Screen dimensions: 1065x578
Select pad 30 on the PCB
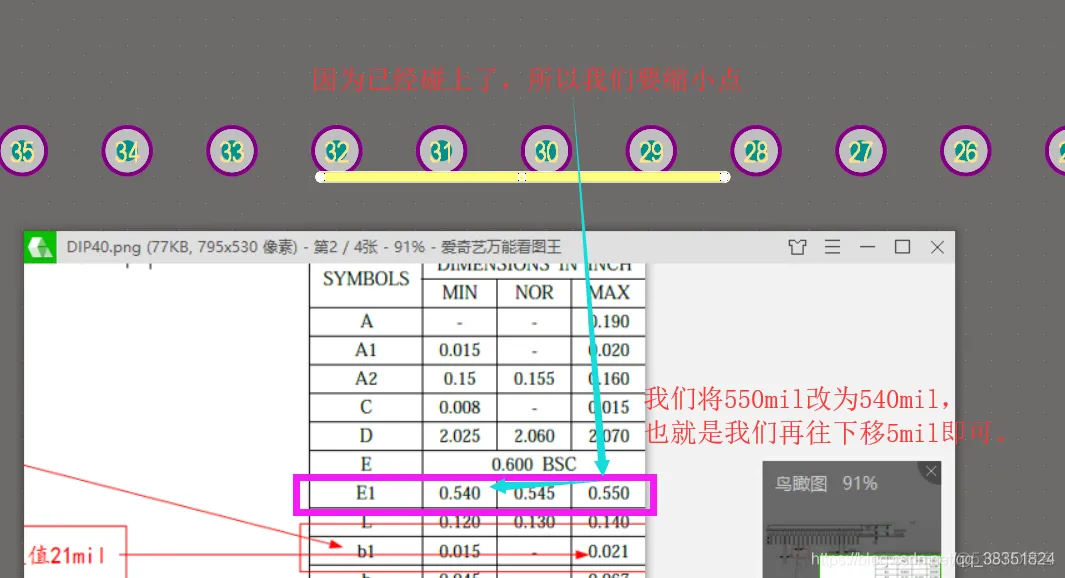(x=546, y=152)
